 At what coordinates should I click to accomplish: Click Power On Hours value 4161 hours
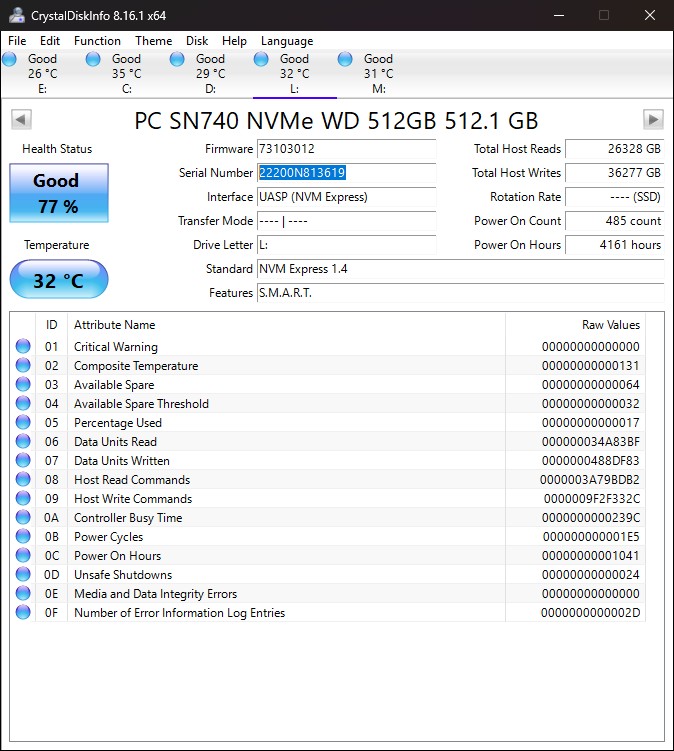(x=615, y=245)
